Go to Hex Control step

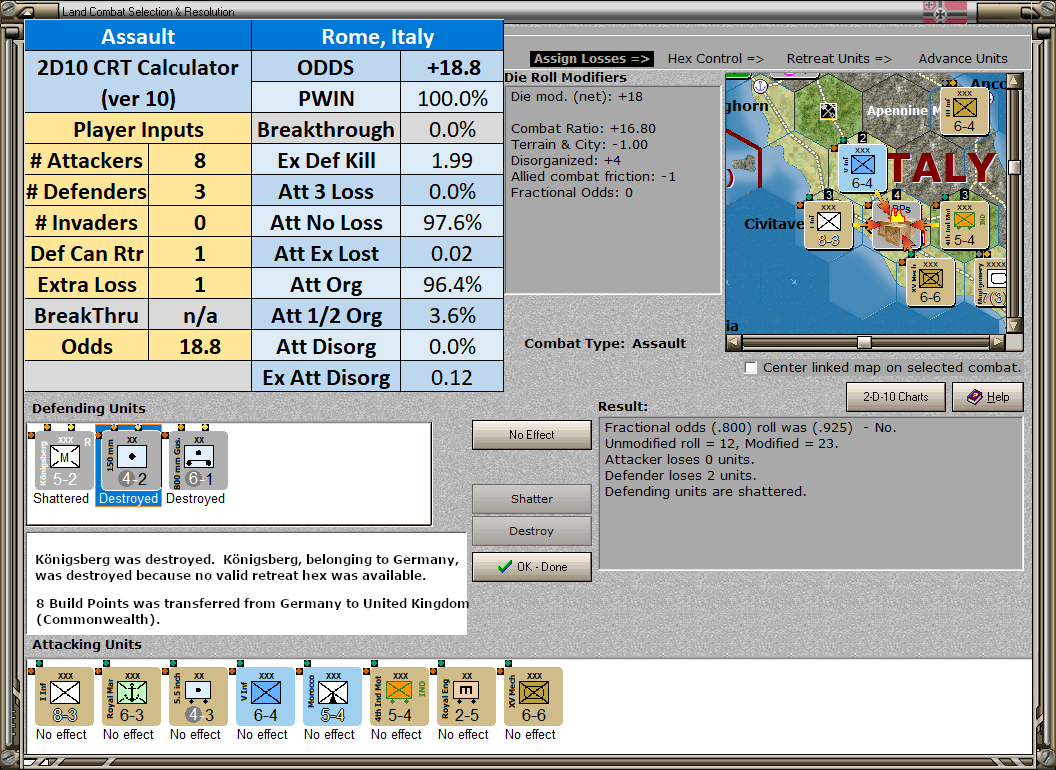[715, 59]
